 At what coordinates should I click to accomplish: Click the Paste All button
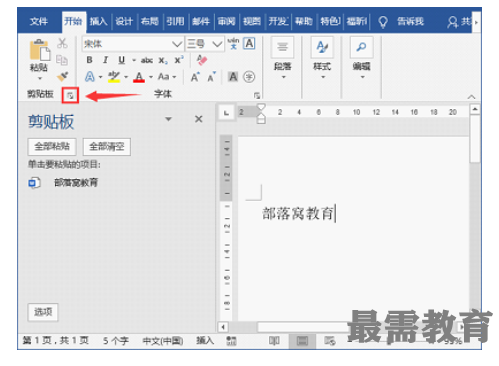coord(52,147)
